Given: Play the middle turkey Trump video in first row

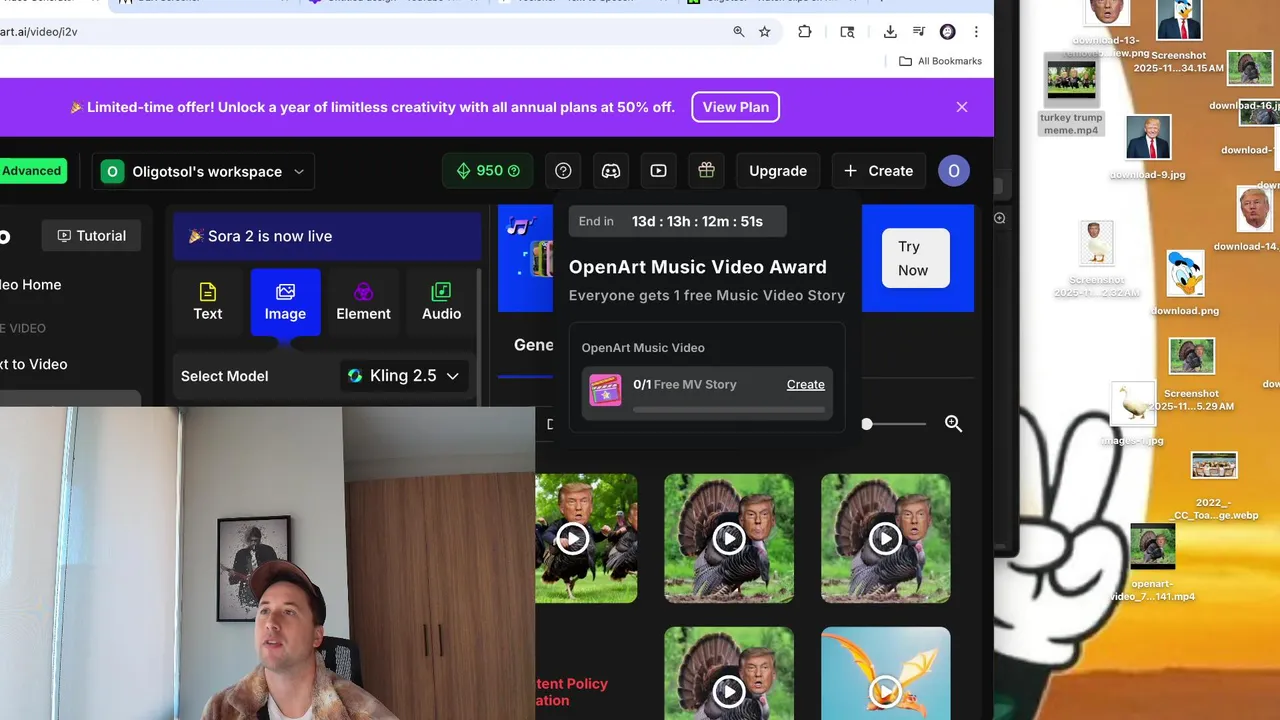Looking at the screenshot, I should pyautogui.click(x=729, y=538).
